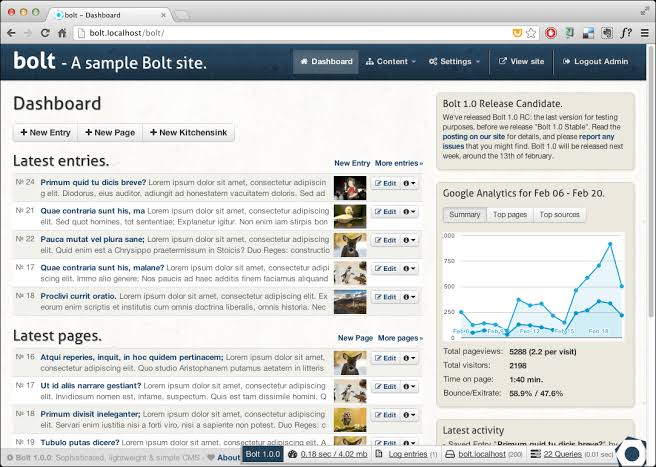The width and height of the screenshot is (656, 467).
Task: Edit page Atqui reperies, inquit
Action: 385,358
